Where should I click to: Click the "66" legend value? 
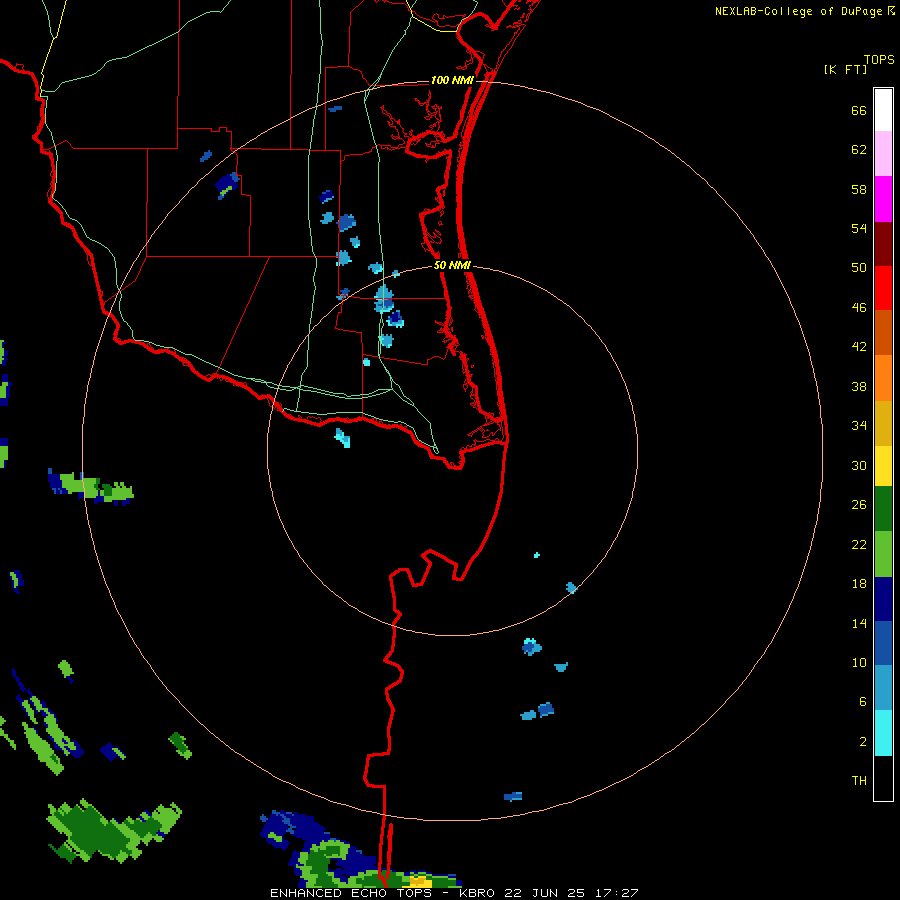tap(859, 111)
